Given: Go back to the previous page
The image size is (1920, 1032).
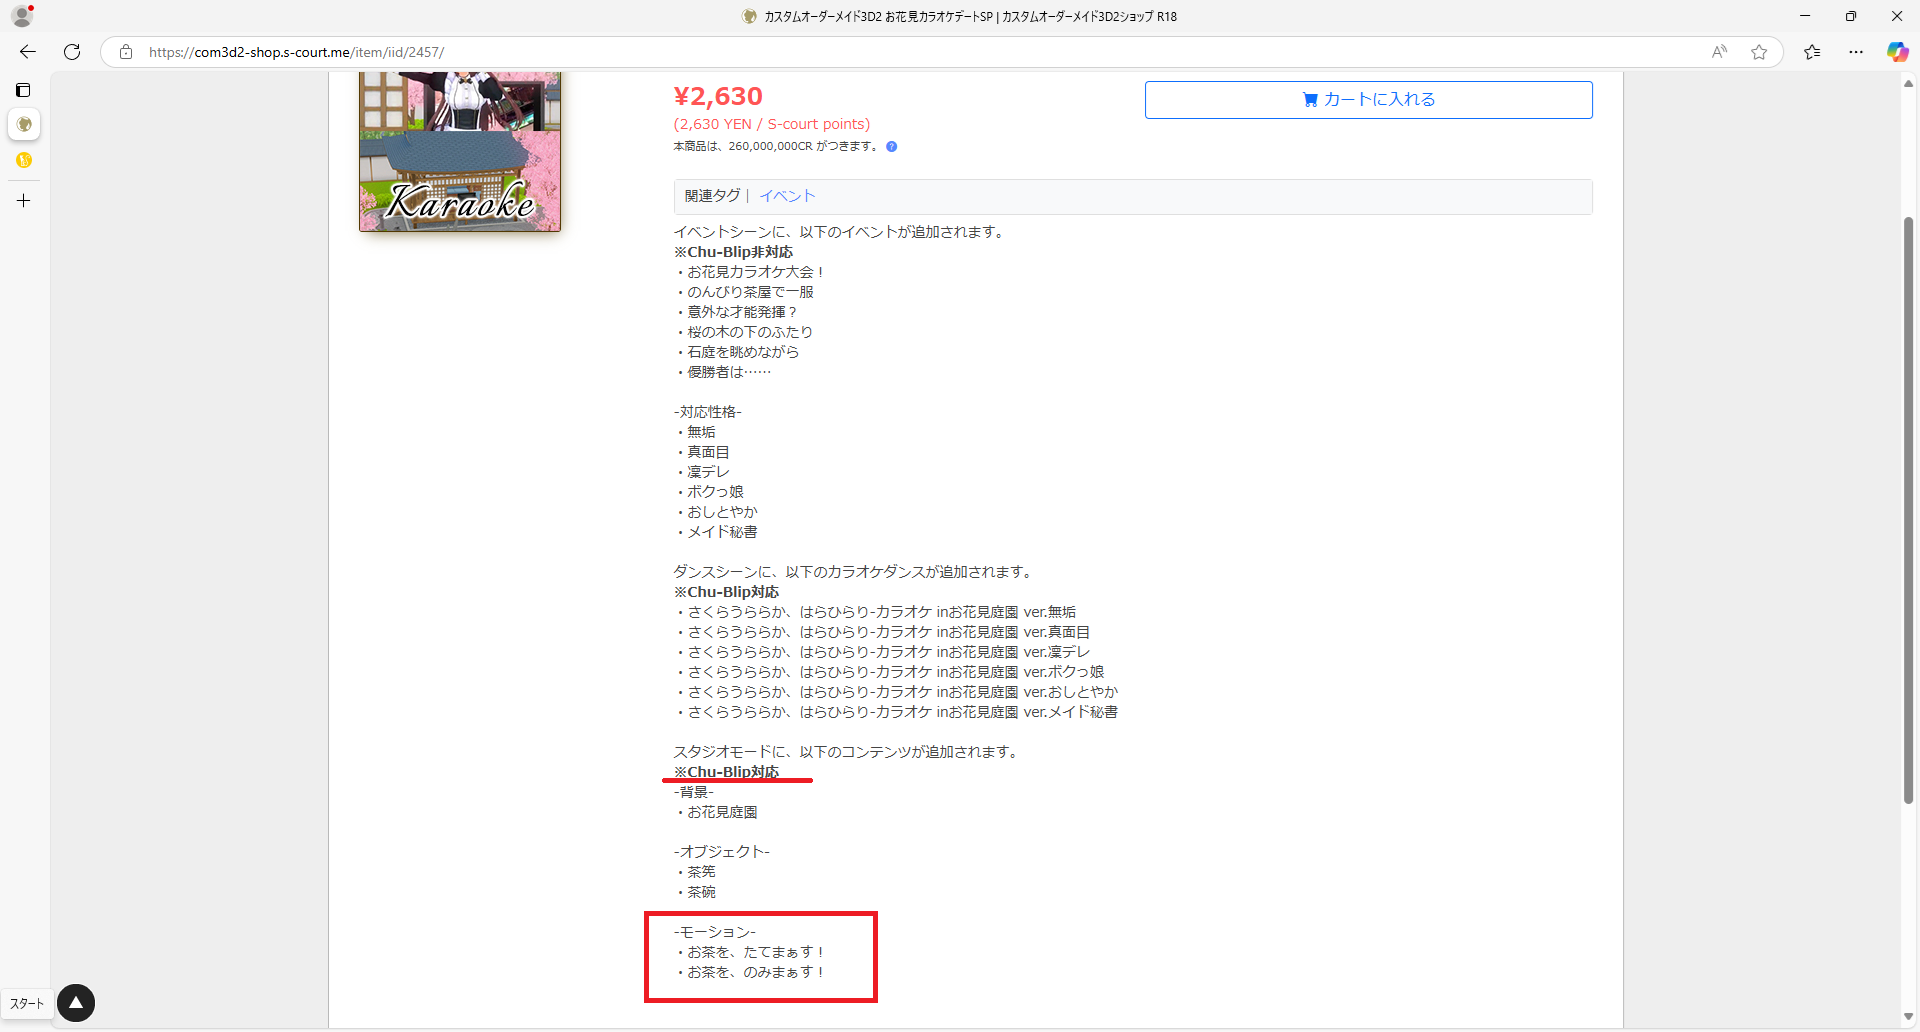Looking at the screenshot, I should pos(28,52).
